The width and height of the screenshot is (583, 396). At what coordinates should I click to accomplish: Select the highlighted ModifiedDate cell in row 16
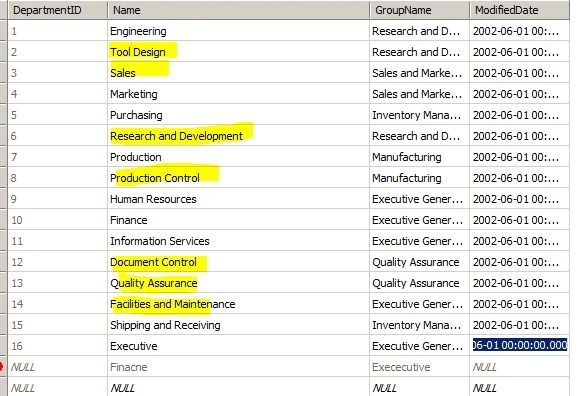point(519,345)
